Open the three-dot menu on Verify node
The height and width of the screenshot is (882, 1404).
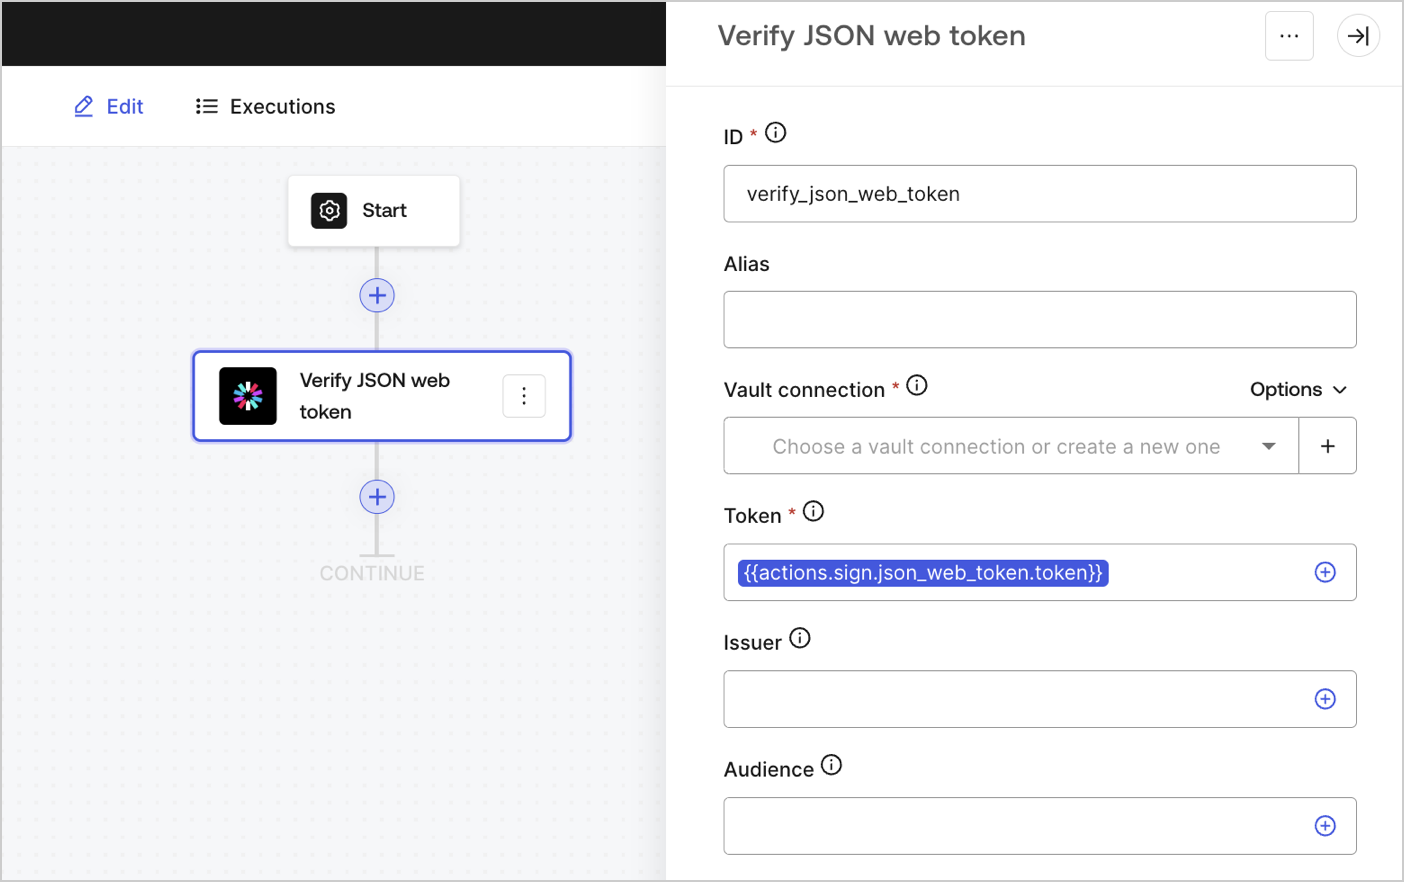point(524,396)
